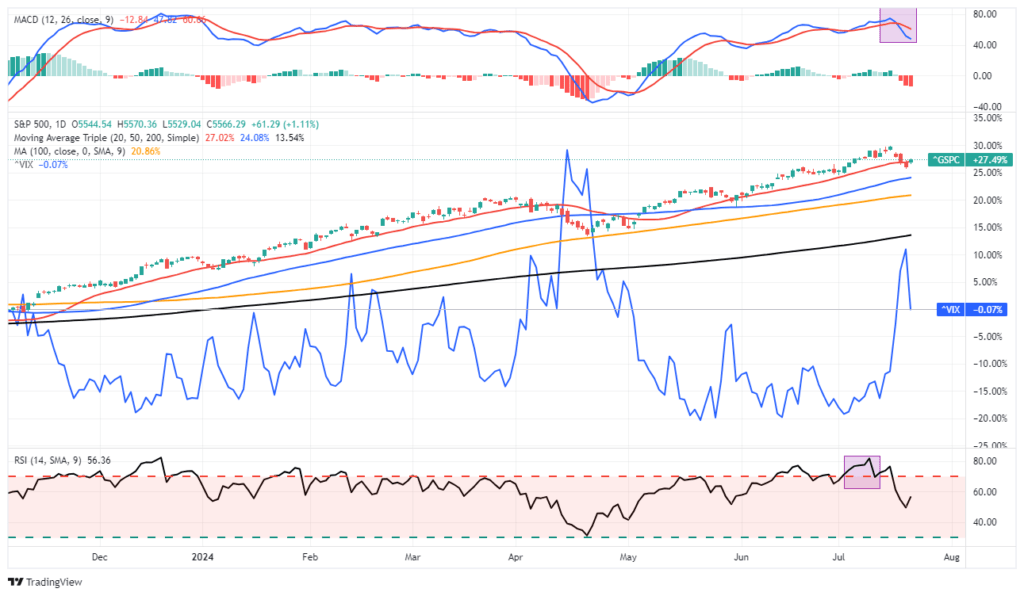The width and height of the screenshot is (1024, 596).
Task: Click the H5570.36 high price value
Action: [x=138, y=124]
